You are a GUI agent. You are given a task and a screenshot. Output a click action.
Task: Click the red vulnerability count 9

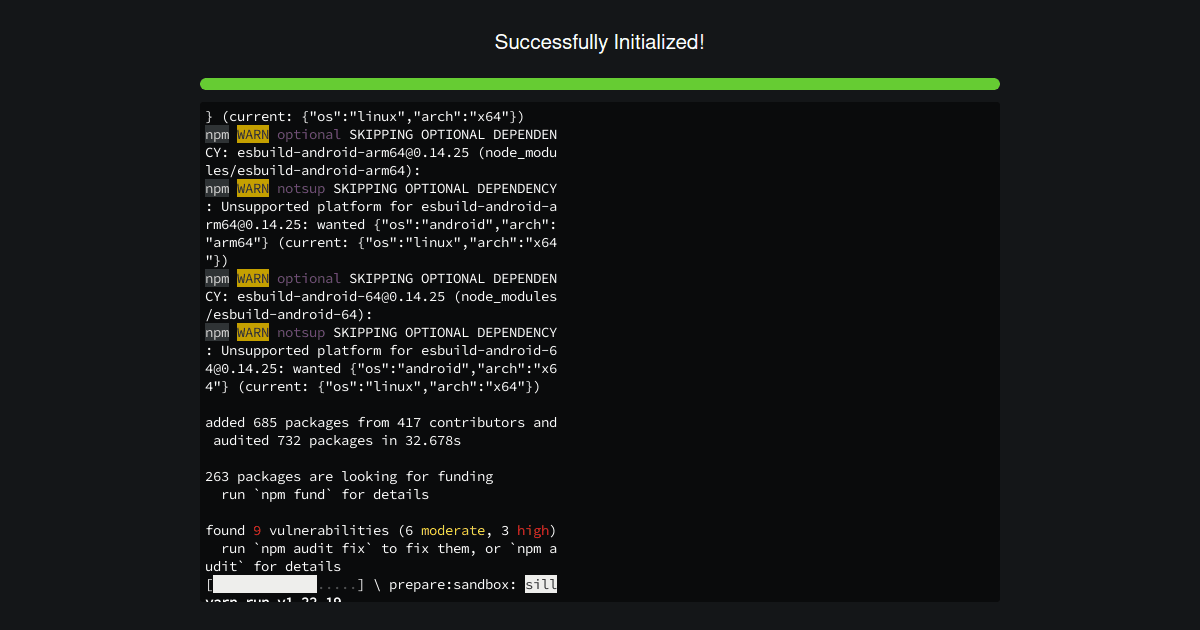[x=256, y=530]
